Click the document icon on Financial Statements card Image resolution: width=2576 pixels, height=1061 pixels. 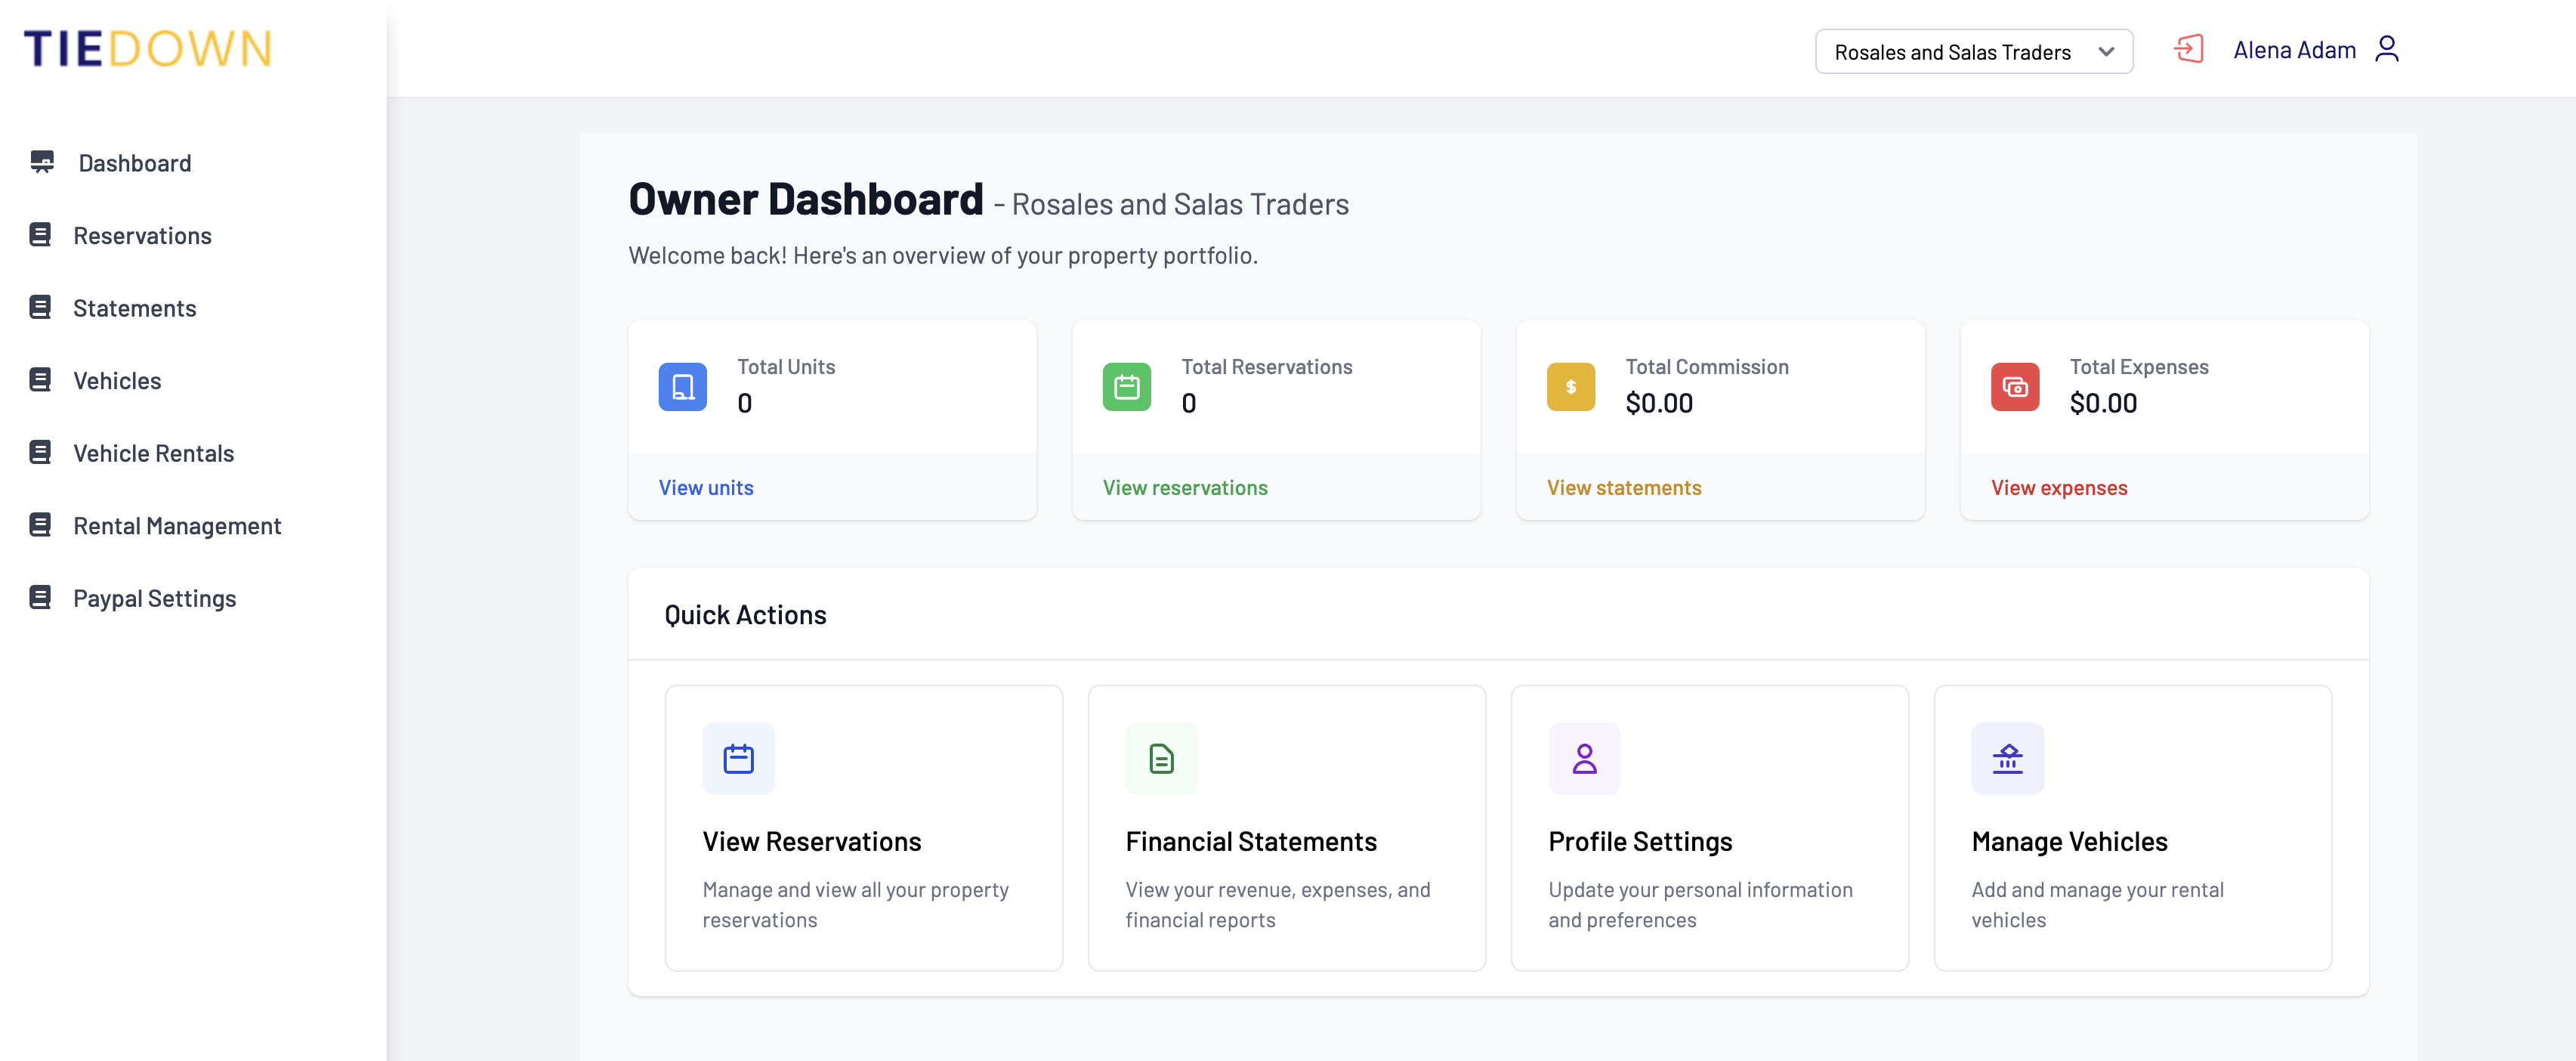tap(1161, 758)
